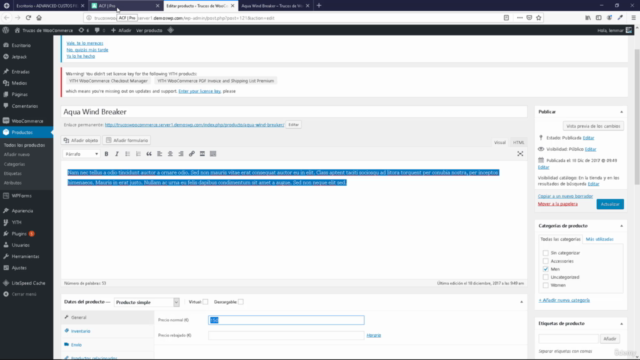Open updates indicator in admin bar

84,30
